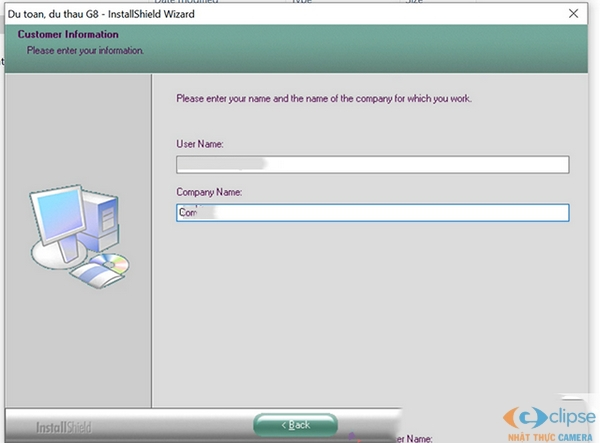Click the InstallShield logo
600x443 pixels.
(63, 427)
